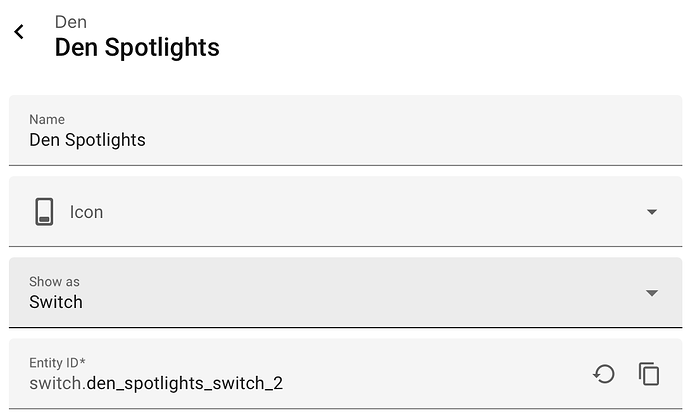Click the "Entity ID*" field label
This screenshot has width=690, height=416.
pyautogui.click(x=59, y=363)
